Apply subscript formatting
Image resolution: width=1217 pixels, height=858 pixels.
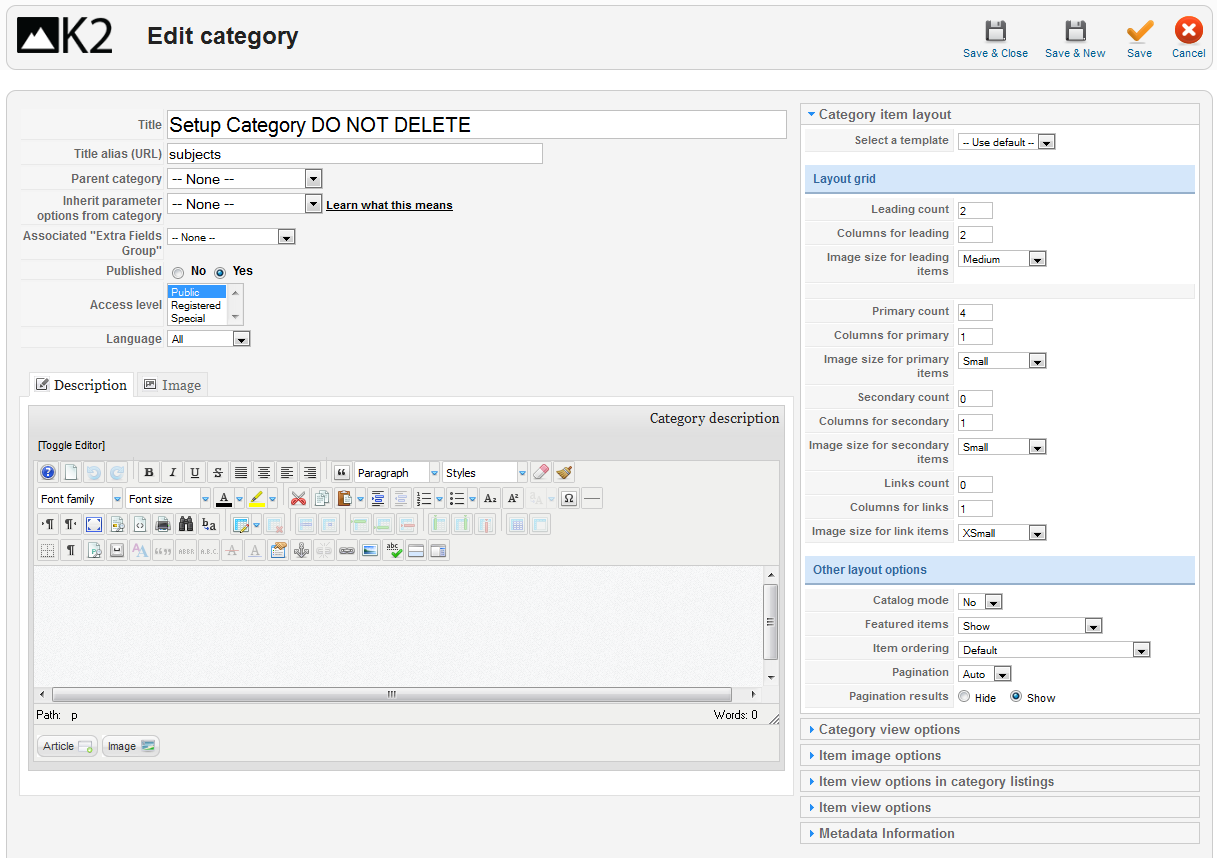[490, 498]
